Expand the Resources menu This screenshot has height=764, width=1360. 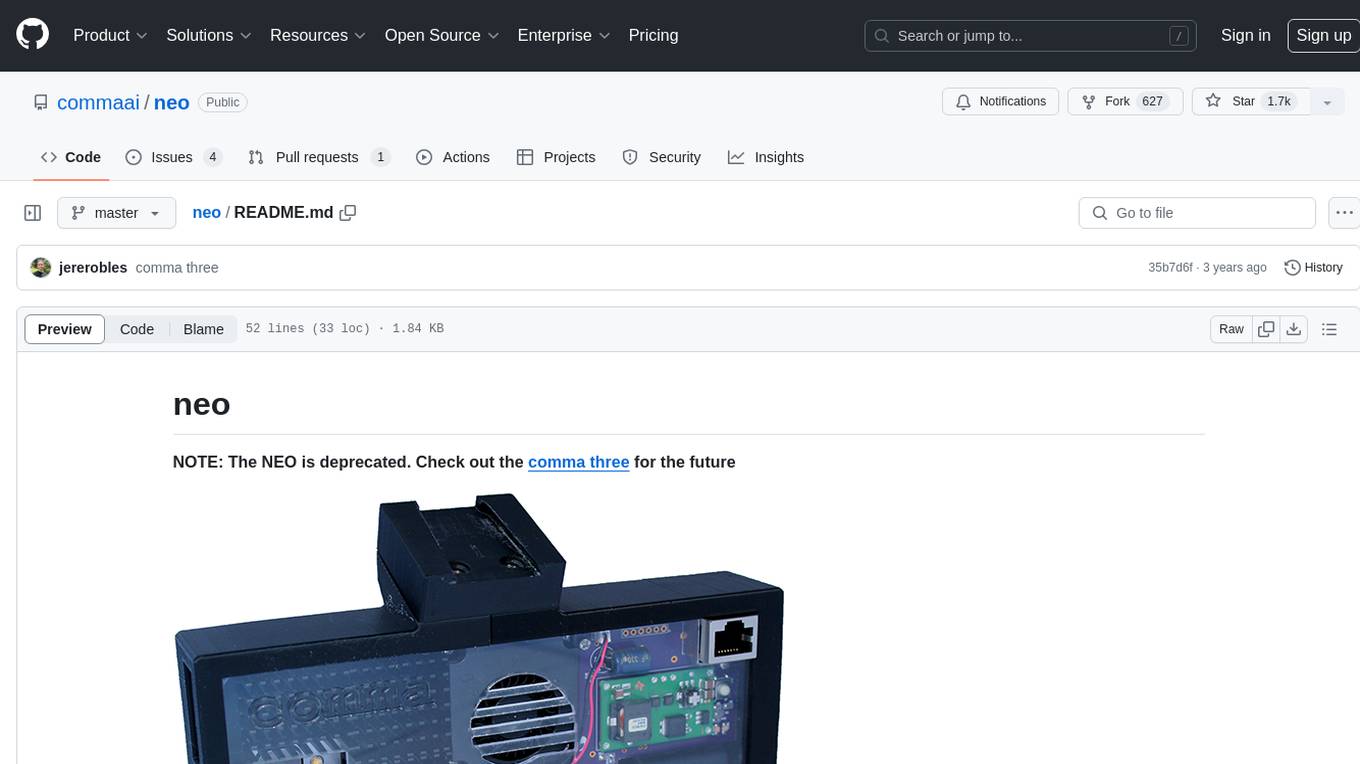(317, 35)
